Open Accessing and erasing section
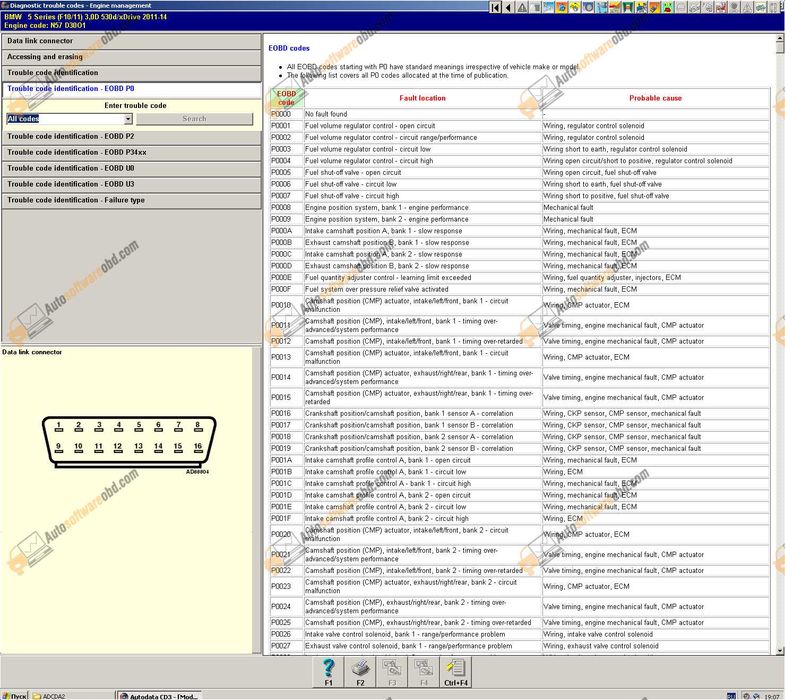This screenshot has width=785, height=700. (131, 57)
